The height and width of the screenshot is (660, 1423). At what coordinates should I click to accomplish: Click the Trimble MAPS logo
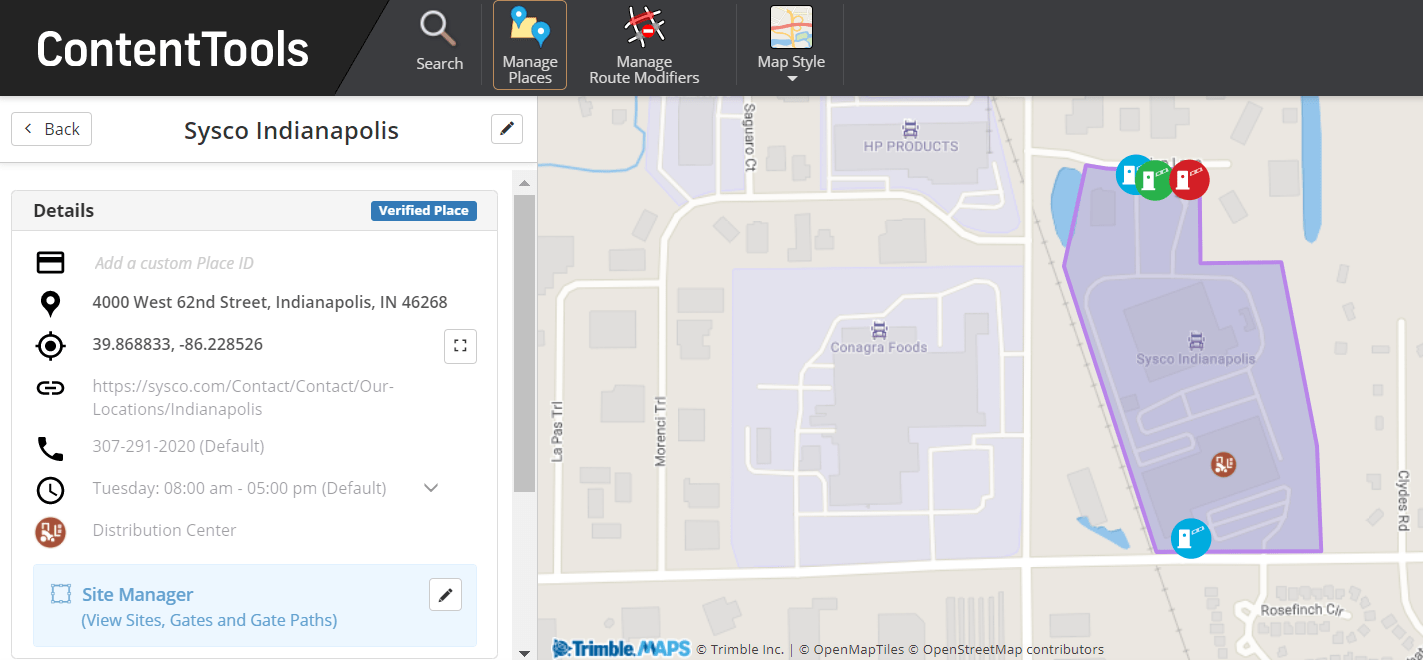[x=621, y=649]
